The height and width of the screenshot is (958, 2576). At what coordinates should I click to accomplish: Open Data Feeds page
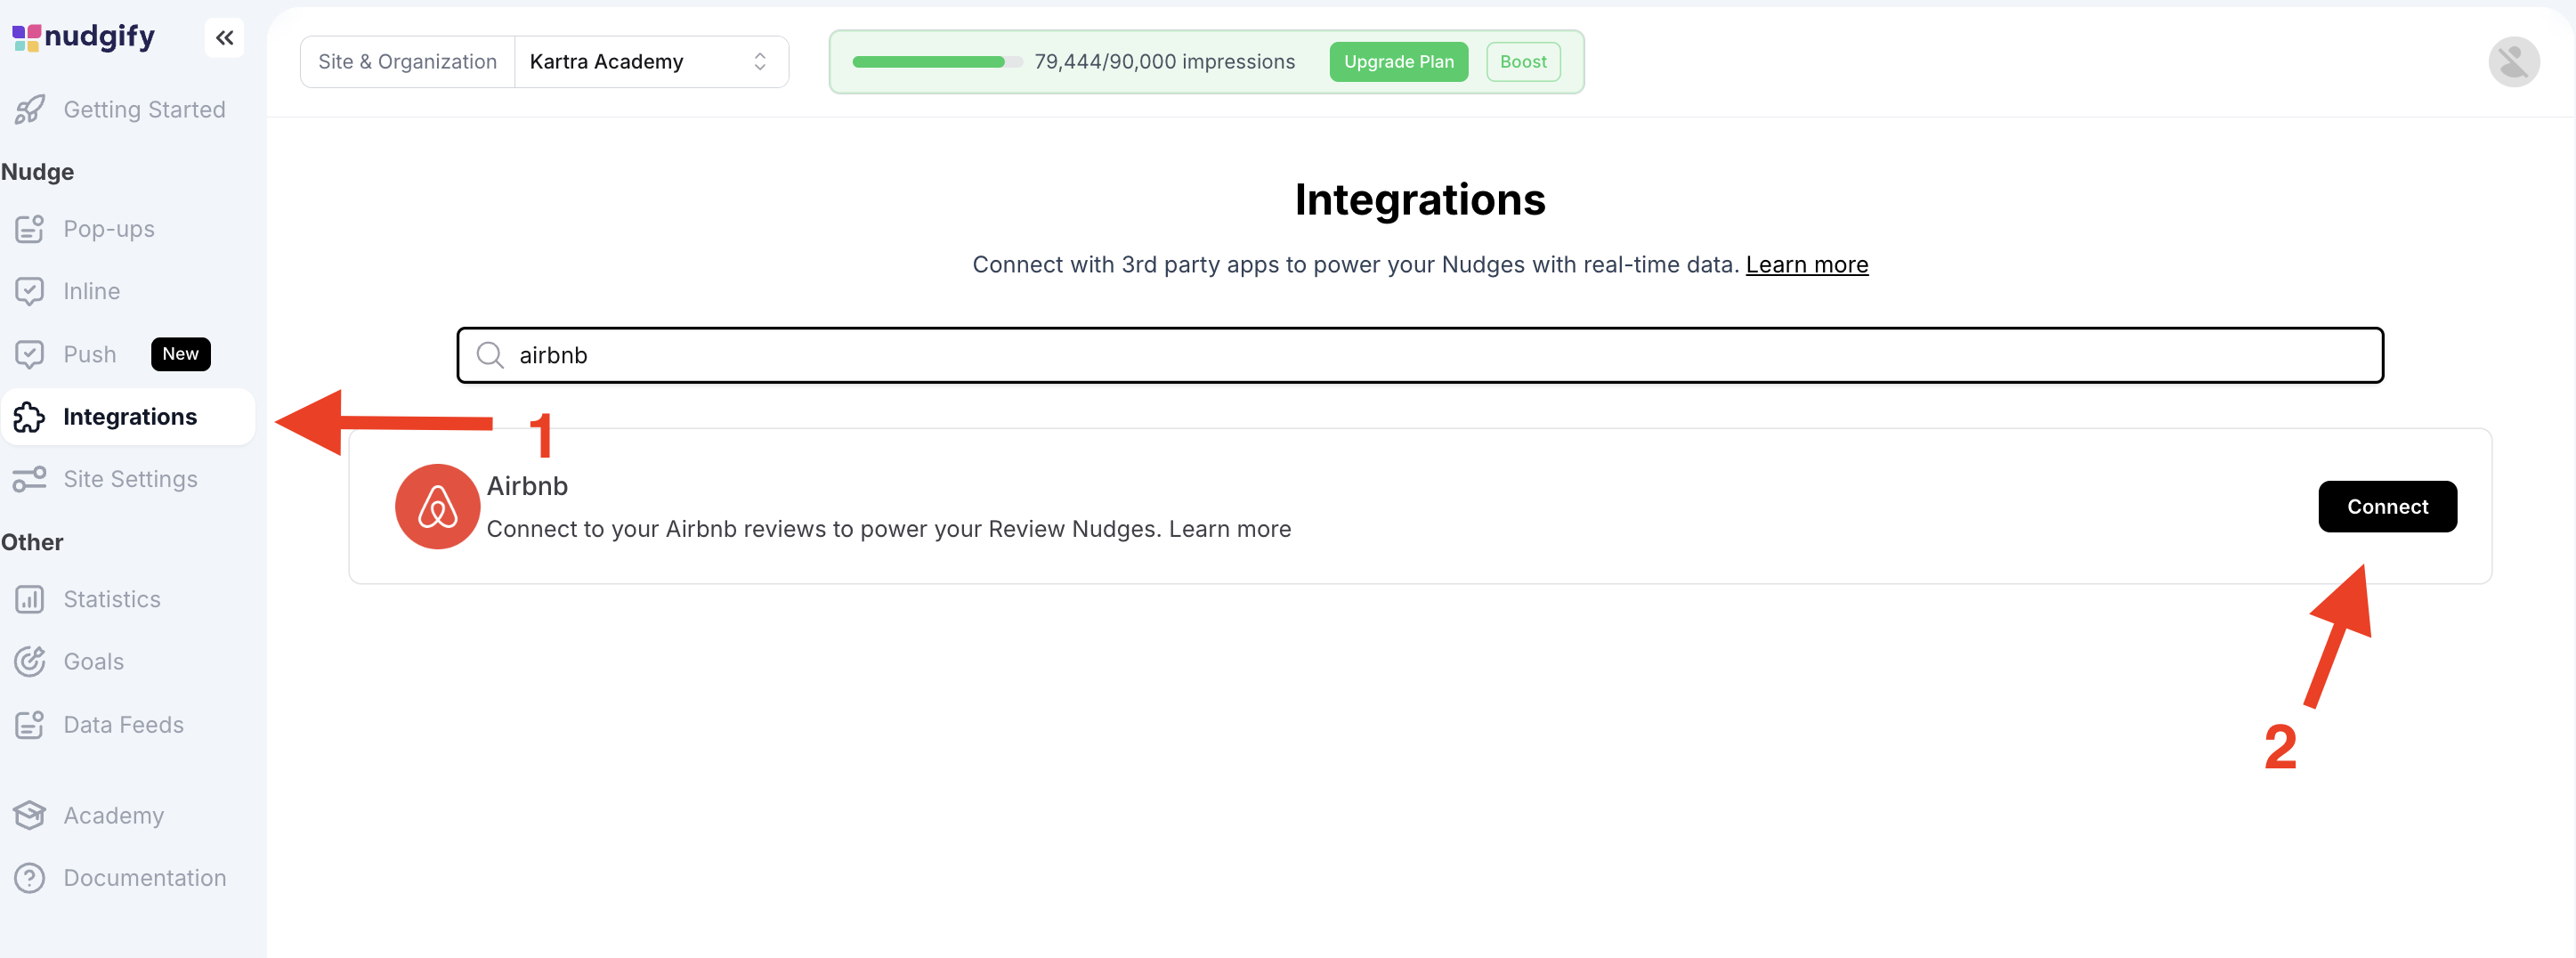coord(124,724)
